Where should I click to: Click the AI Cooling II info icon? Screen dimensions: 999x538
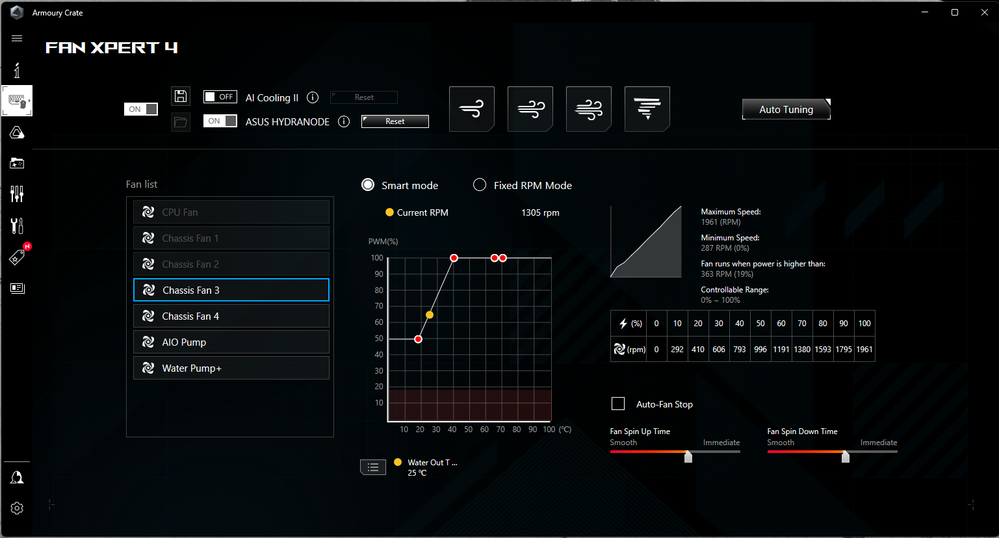click(x=313, y=98)
